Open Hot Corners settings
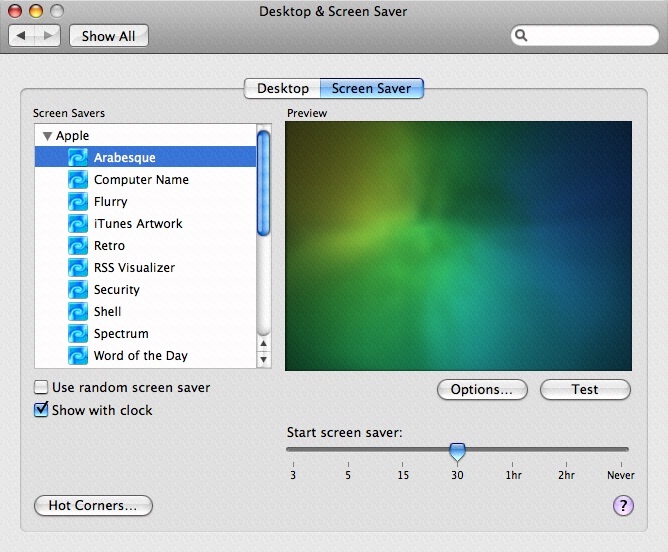 (93, 506)
